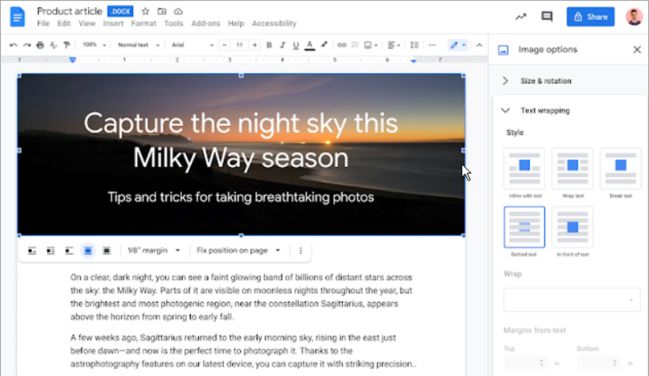Viewport: 649px width, 376px height.
Task: Set behind text on image toolbar
Action: [88, 251]
